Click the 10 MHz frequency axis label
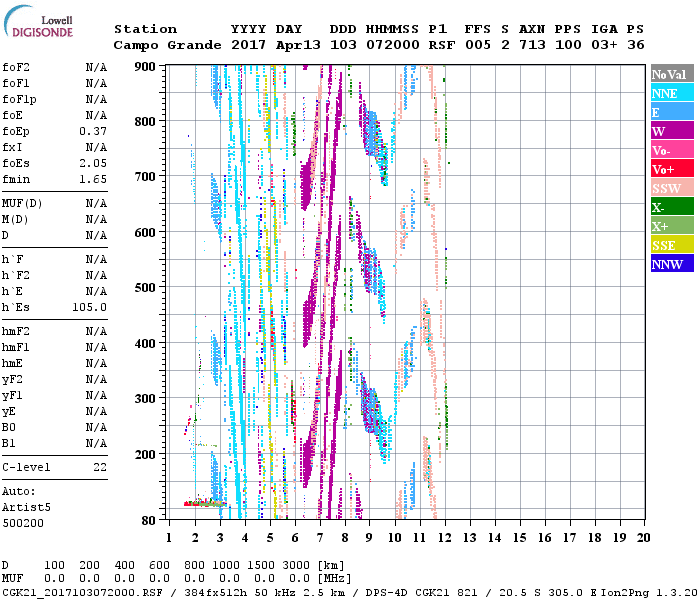 point(394,538)
